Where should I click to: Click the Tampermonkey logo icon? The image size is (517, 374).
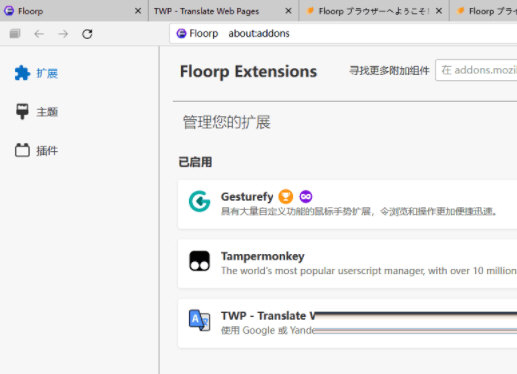[x=199, y=261]
